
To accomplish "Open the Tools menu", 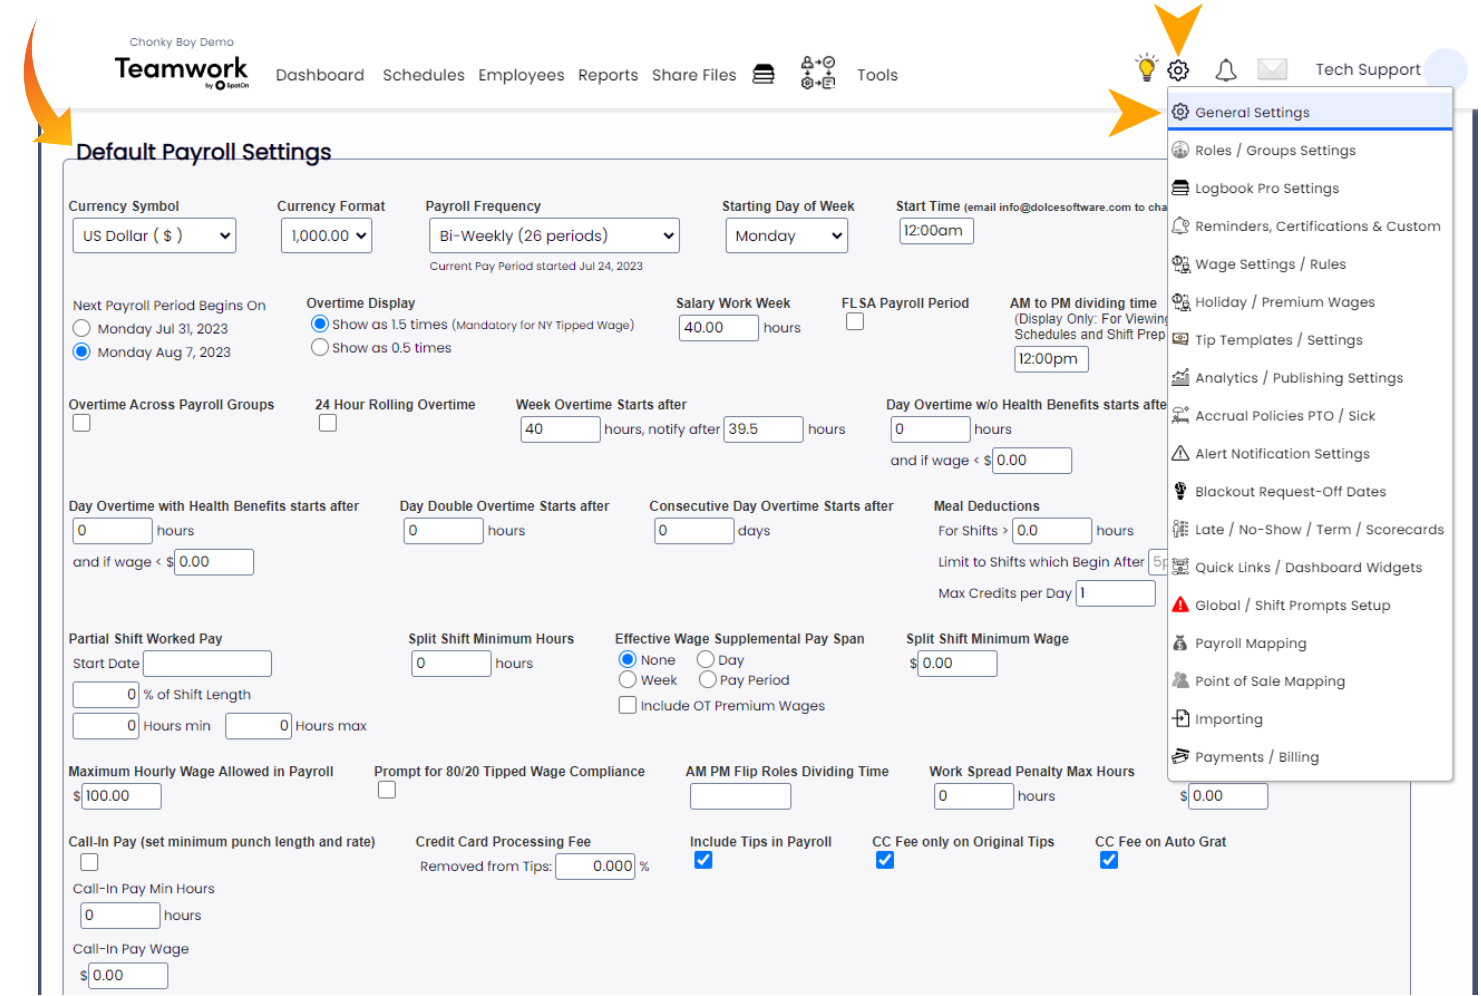I will pyautogui.click(x=877, y=75).
